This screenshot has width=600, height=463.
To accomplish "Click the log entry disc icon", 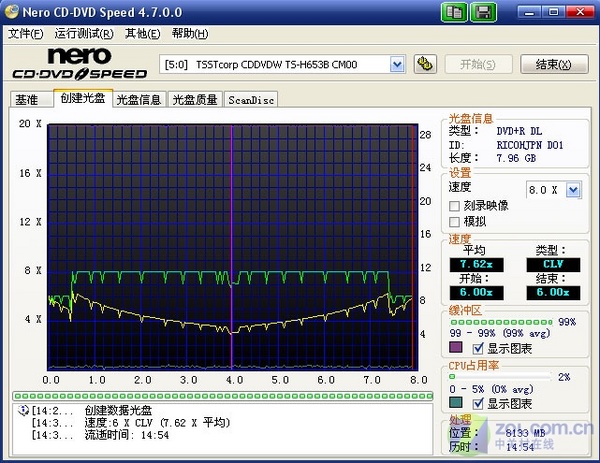I will click(23, 410).
